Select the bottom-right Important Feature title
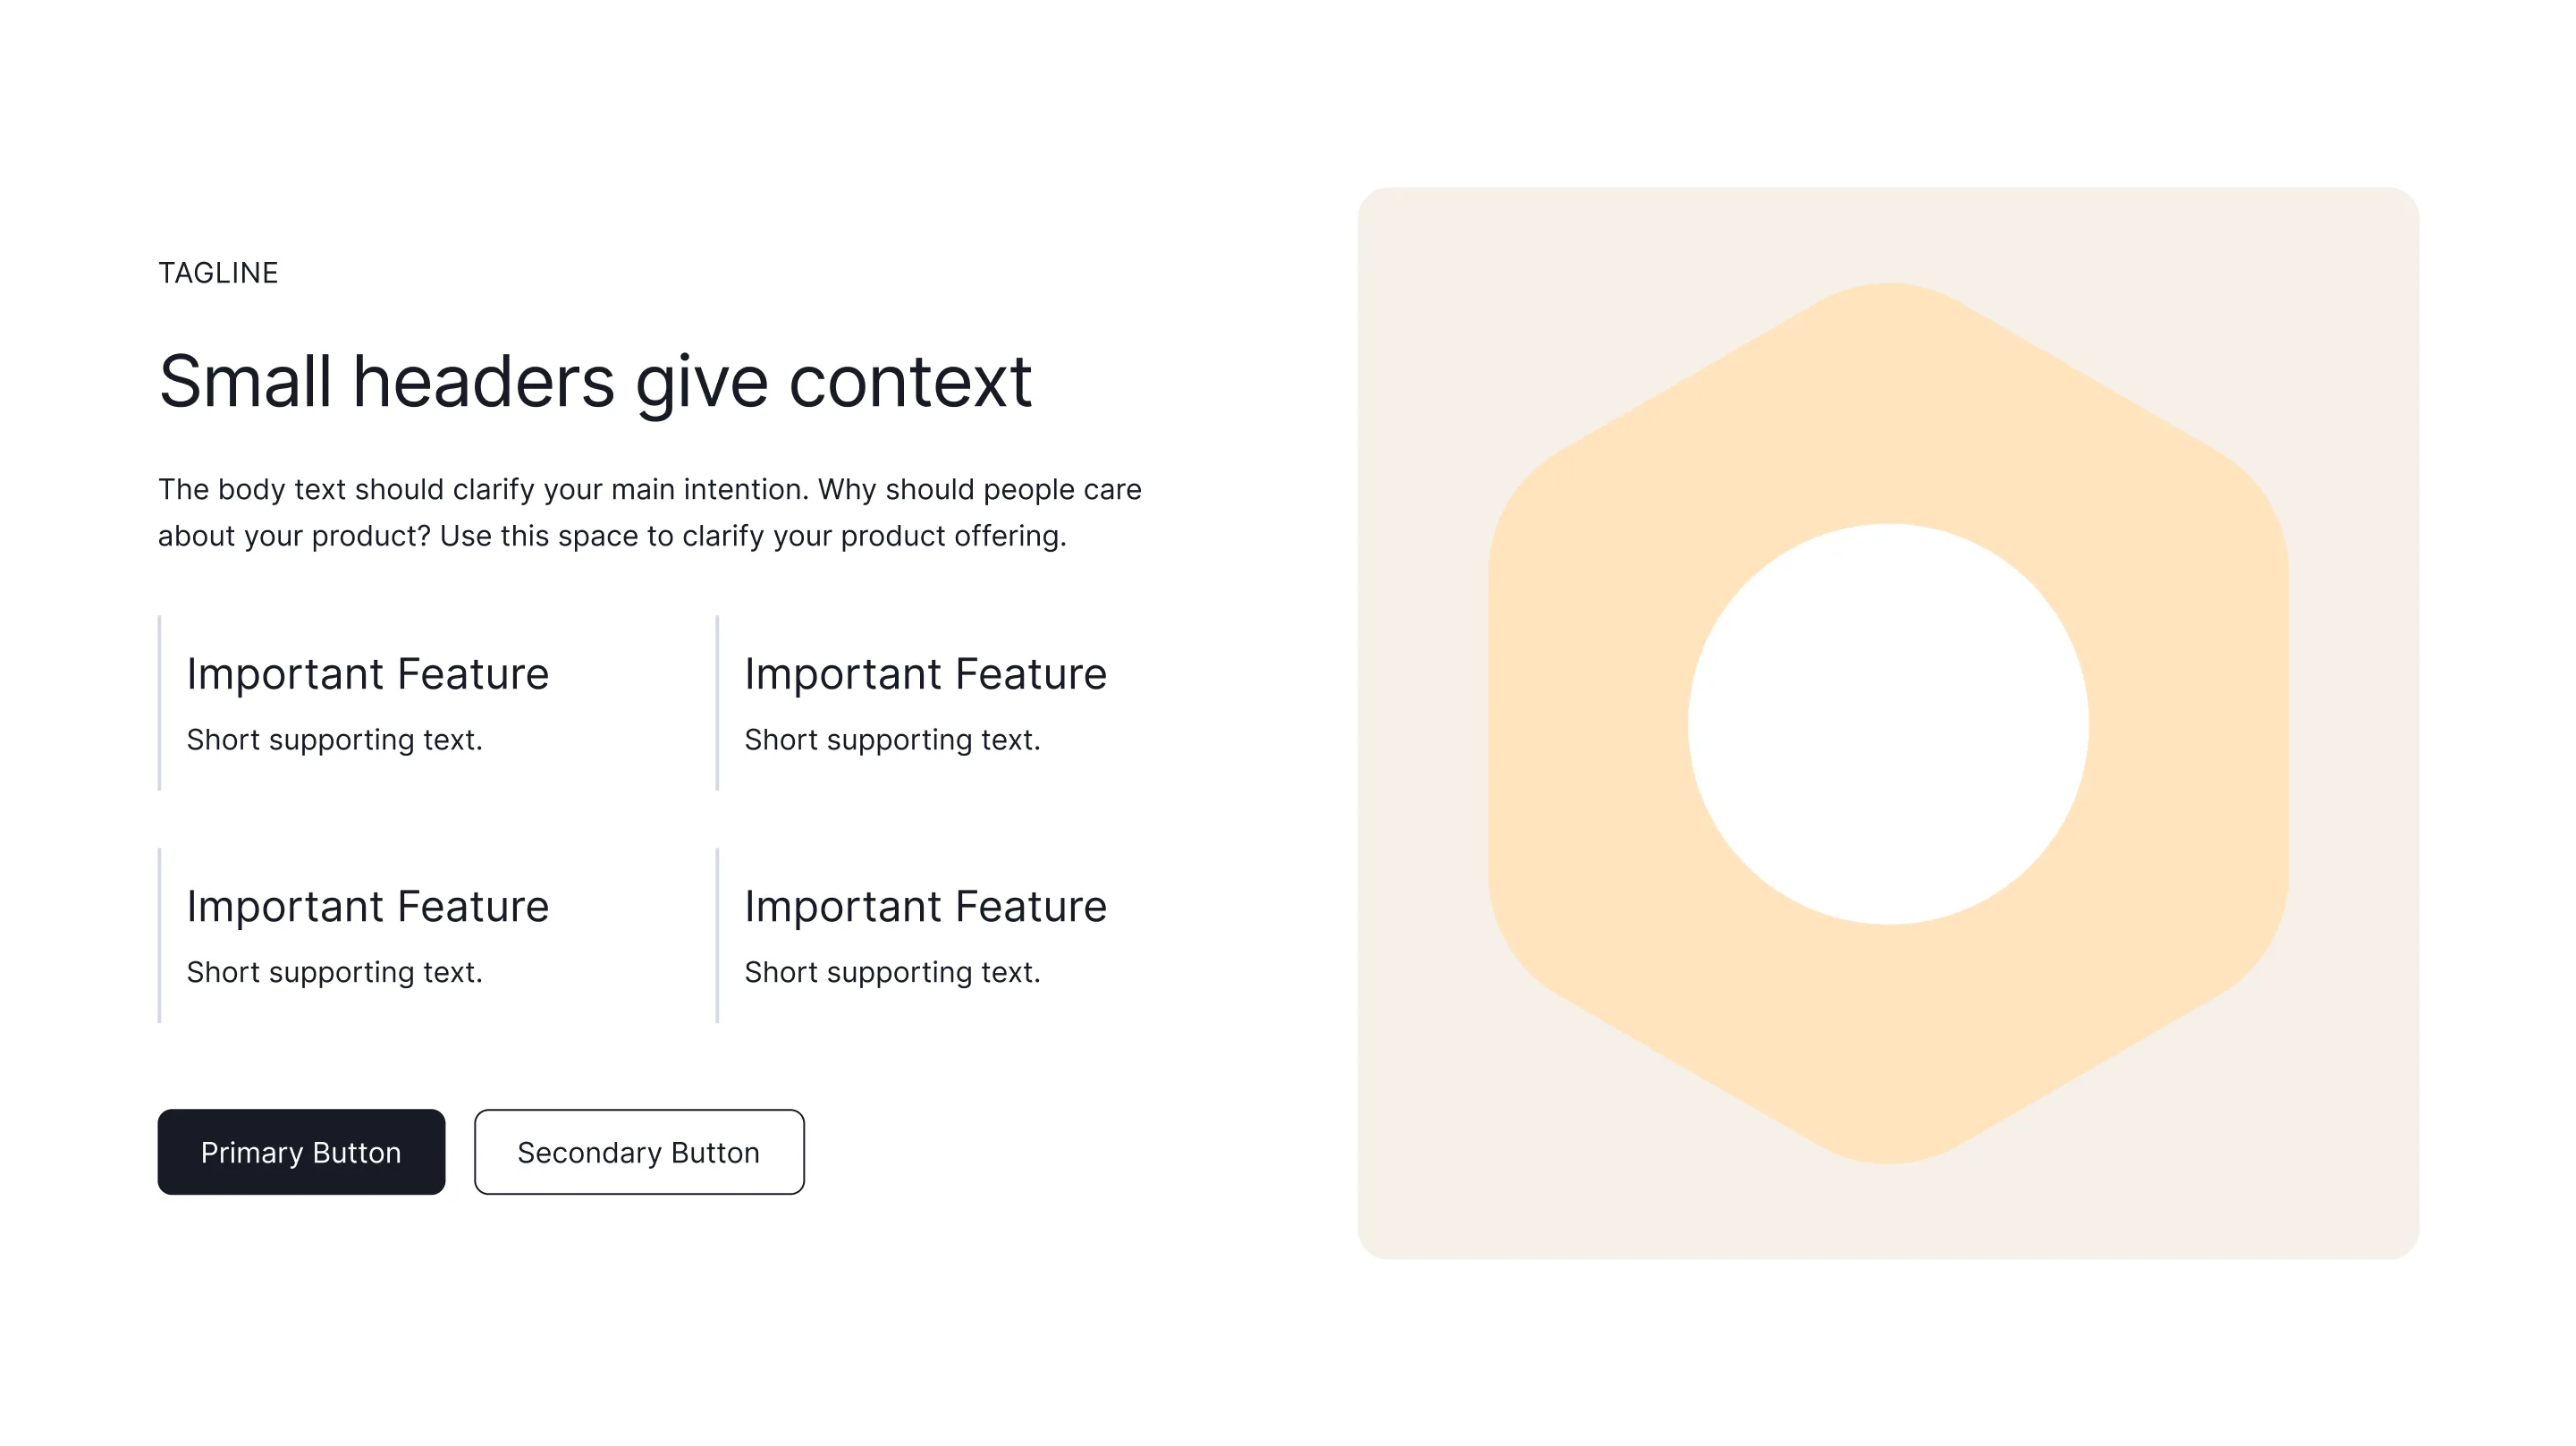2576x1446 pixels. click(x=926, y=907)
